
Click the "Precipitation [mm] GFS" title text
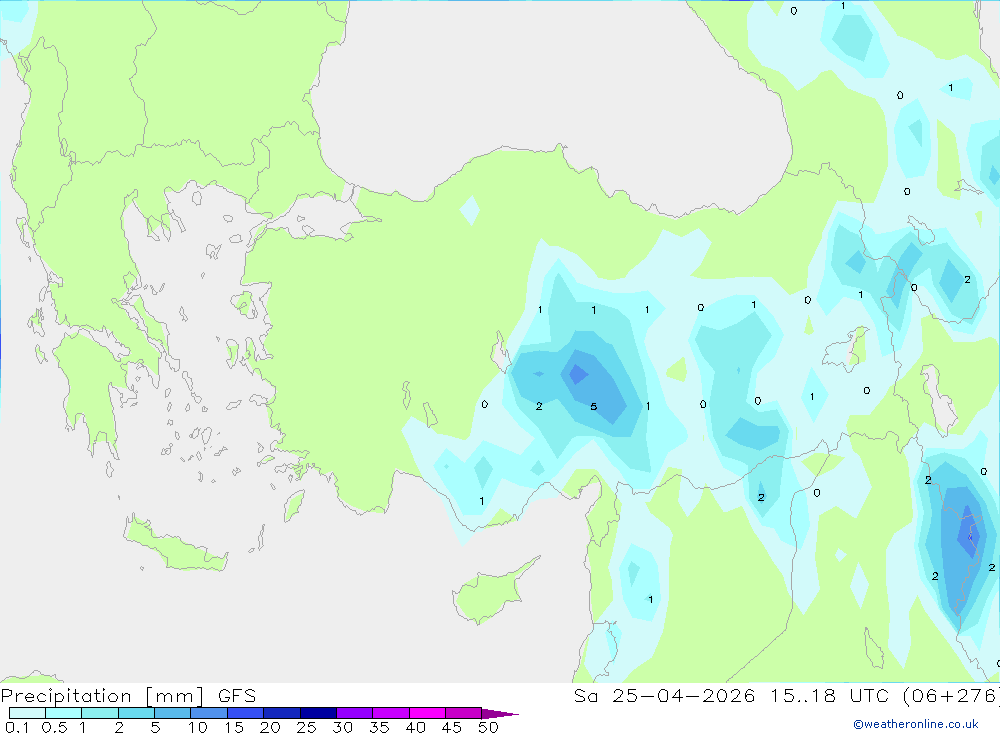128,696
